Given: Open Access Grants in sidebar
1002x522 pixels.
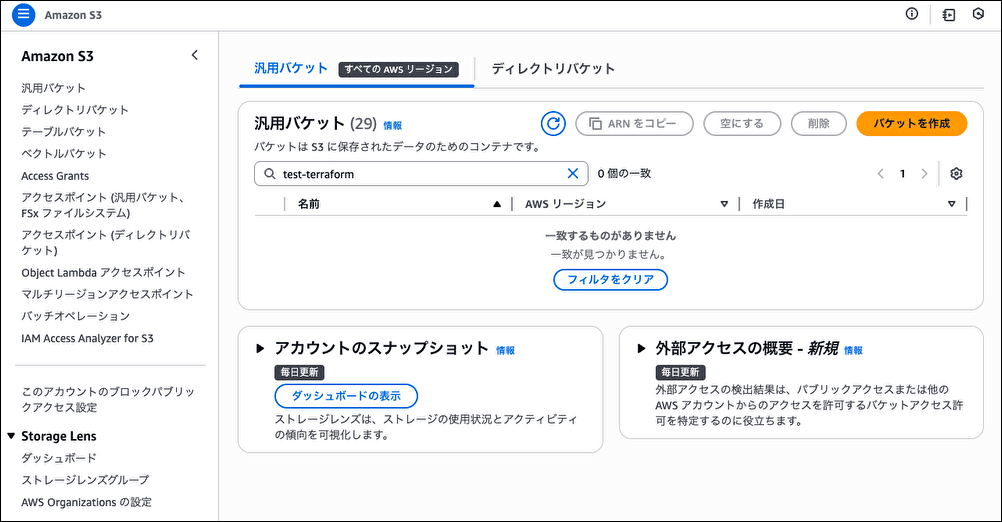Looking at the screenshot, I should [55, 176].
